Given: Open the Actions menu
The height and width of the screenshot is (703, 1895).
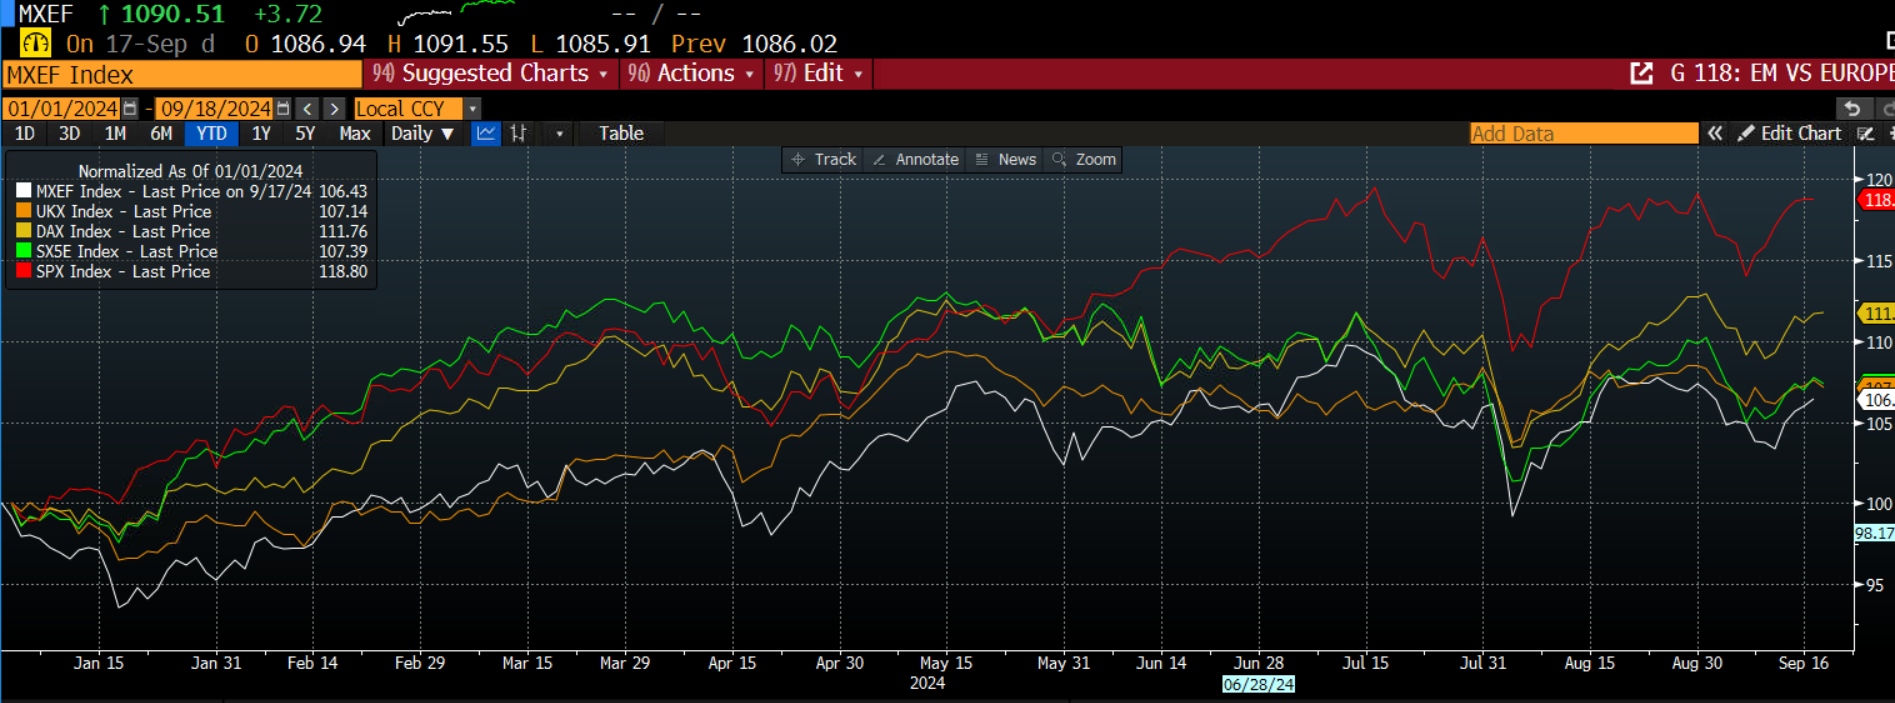Looking at the screenshot, I should [691, 73].
